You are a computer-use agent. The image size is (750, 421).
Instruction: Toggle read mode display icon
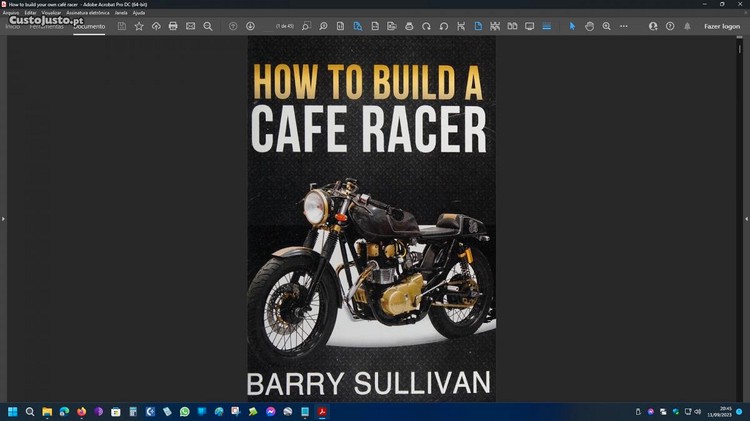[x=529, y=26]
